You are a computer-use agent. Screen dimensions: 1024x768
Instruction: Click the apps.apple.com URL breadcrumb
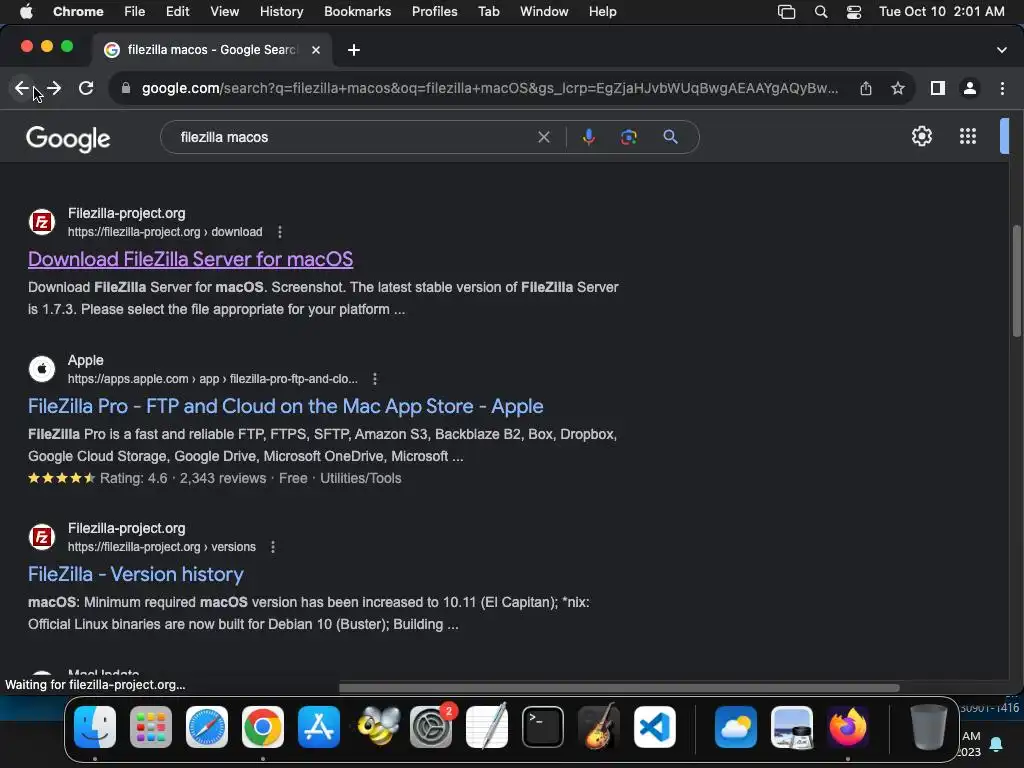[x=213, y=379]
